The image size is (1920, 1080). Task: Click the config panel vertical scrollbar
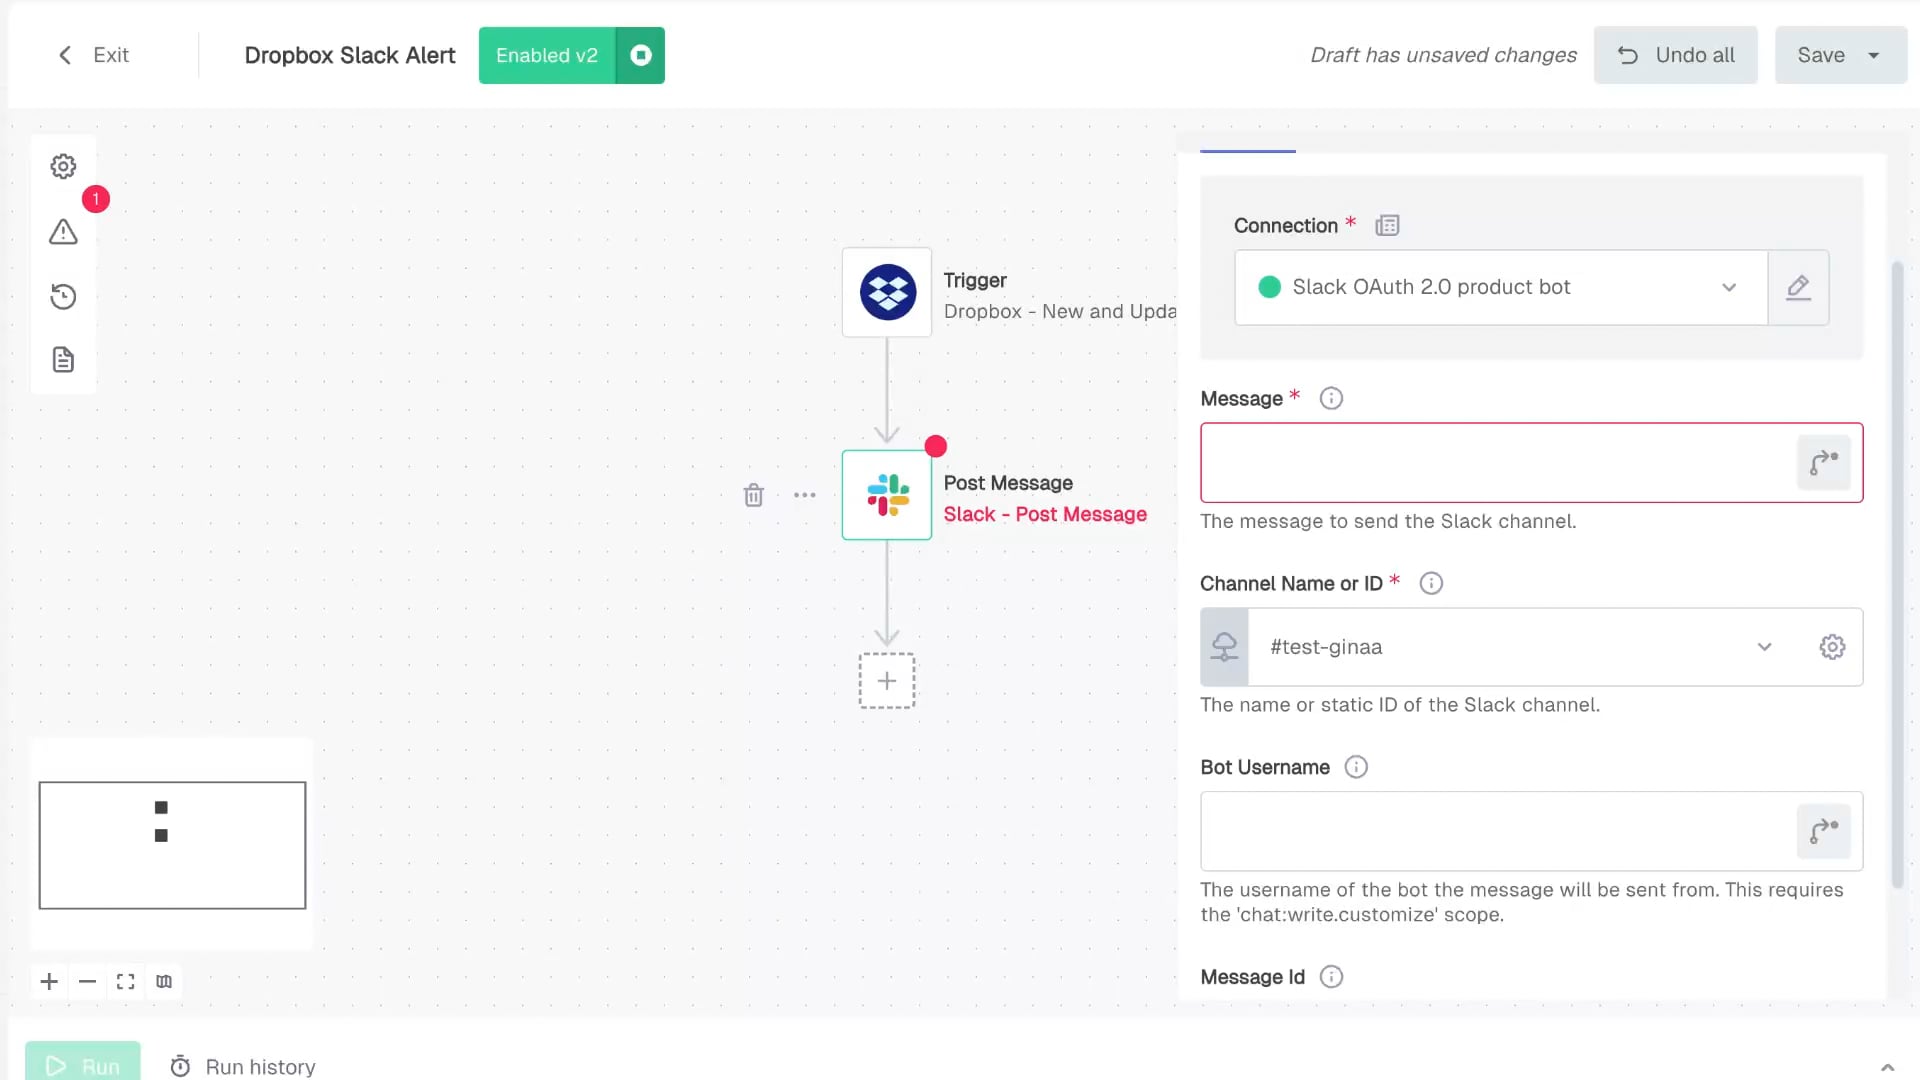click(x=1897, y=575)
